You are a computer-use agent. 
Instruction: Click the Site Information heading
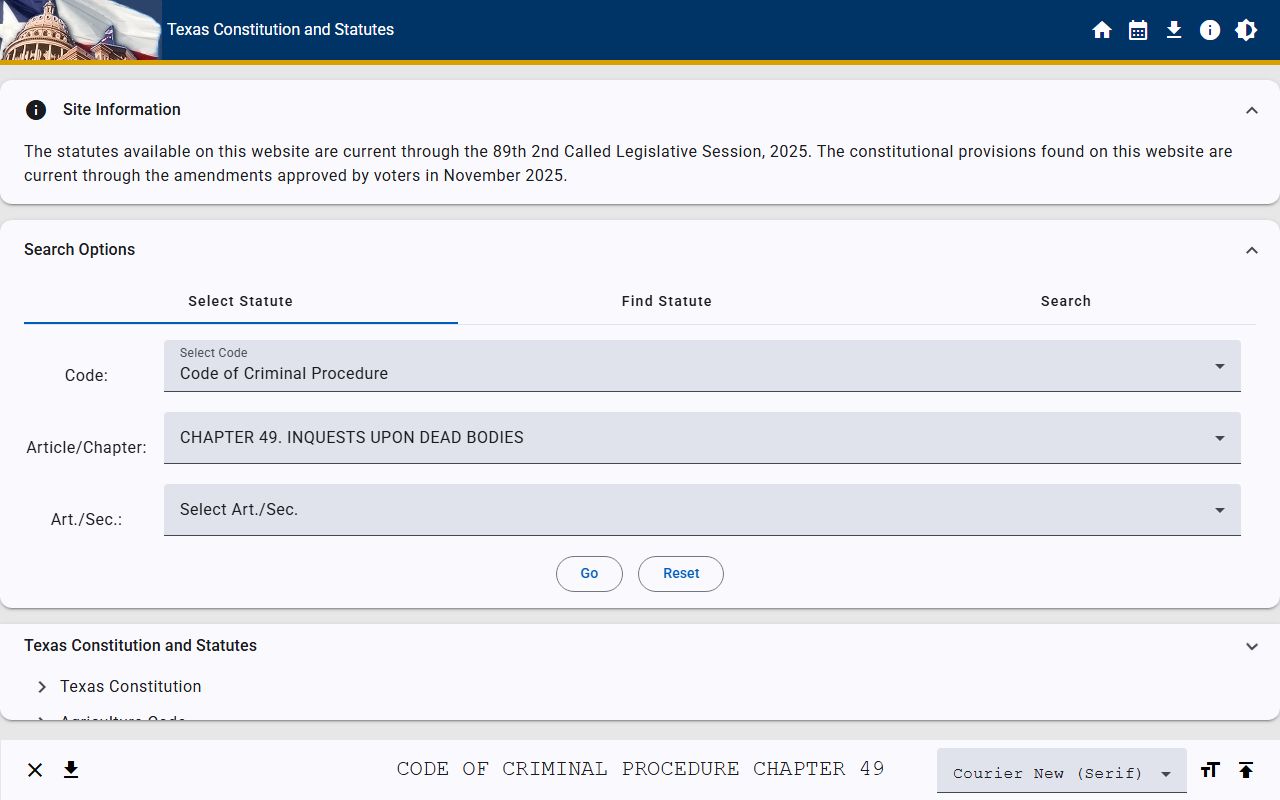coord(122,110)
